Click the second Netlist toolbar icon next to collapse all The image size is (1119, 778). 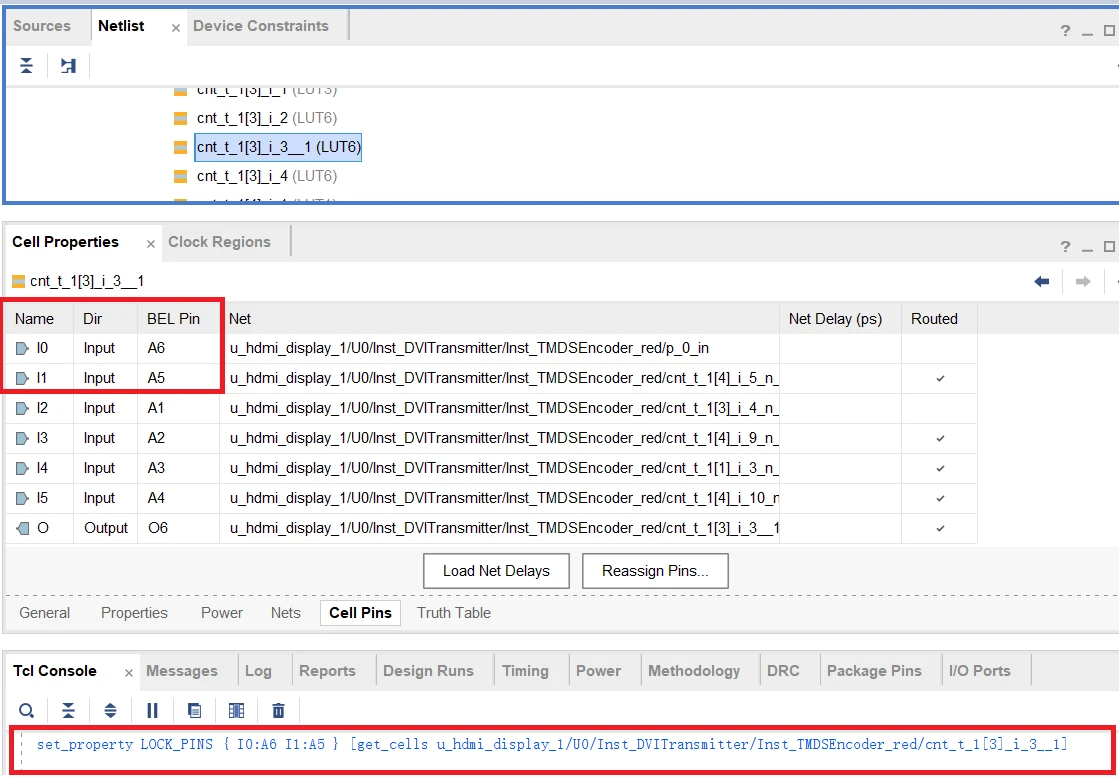coord(68,66)
